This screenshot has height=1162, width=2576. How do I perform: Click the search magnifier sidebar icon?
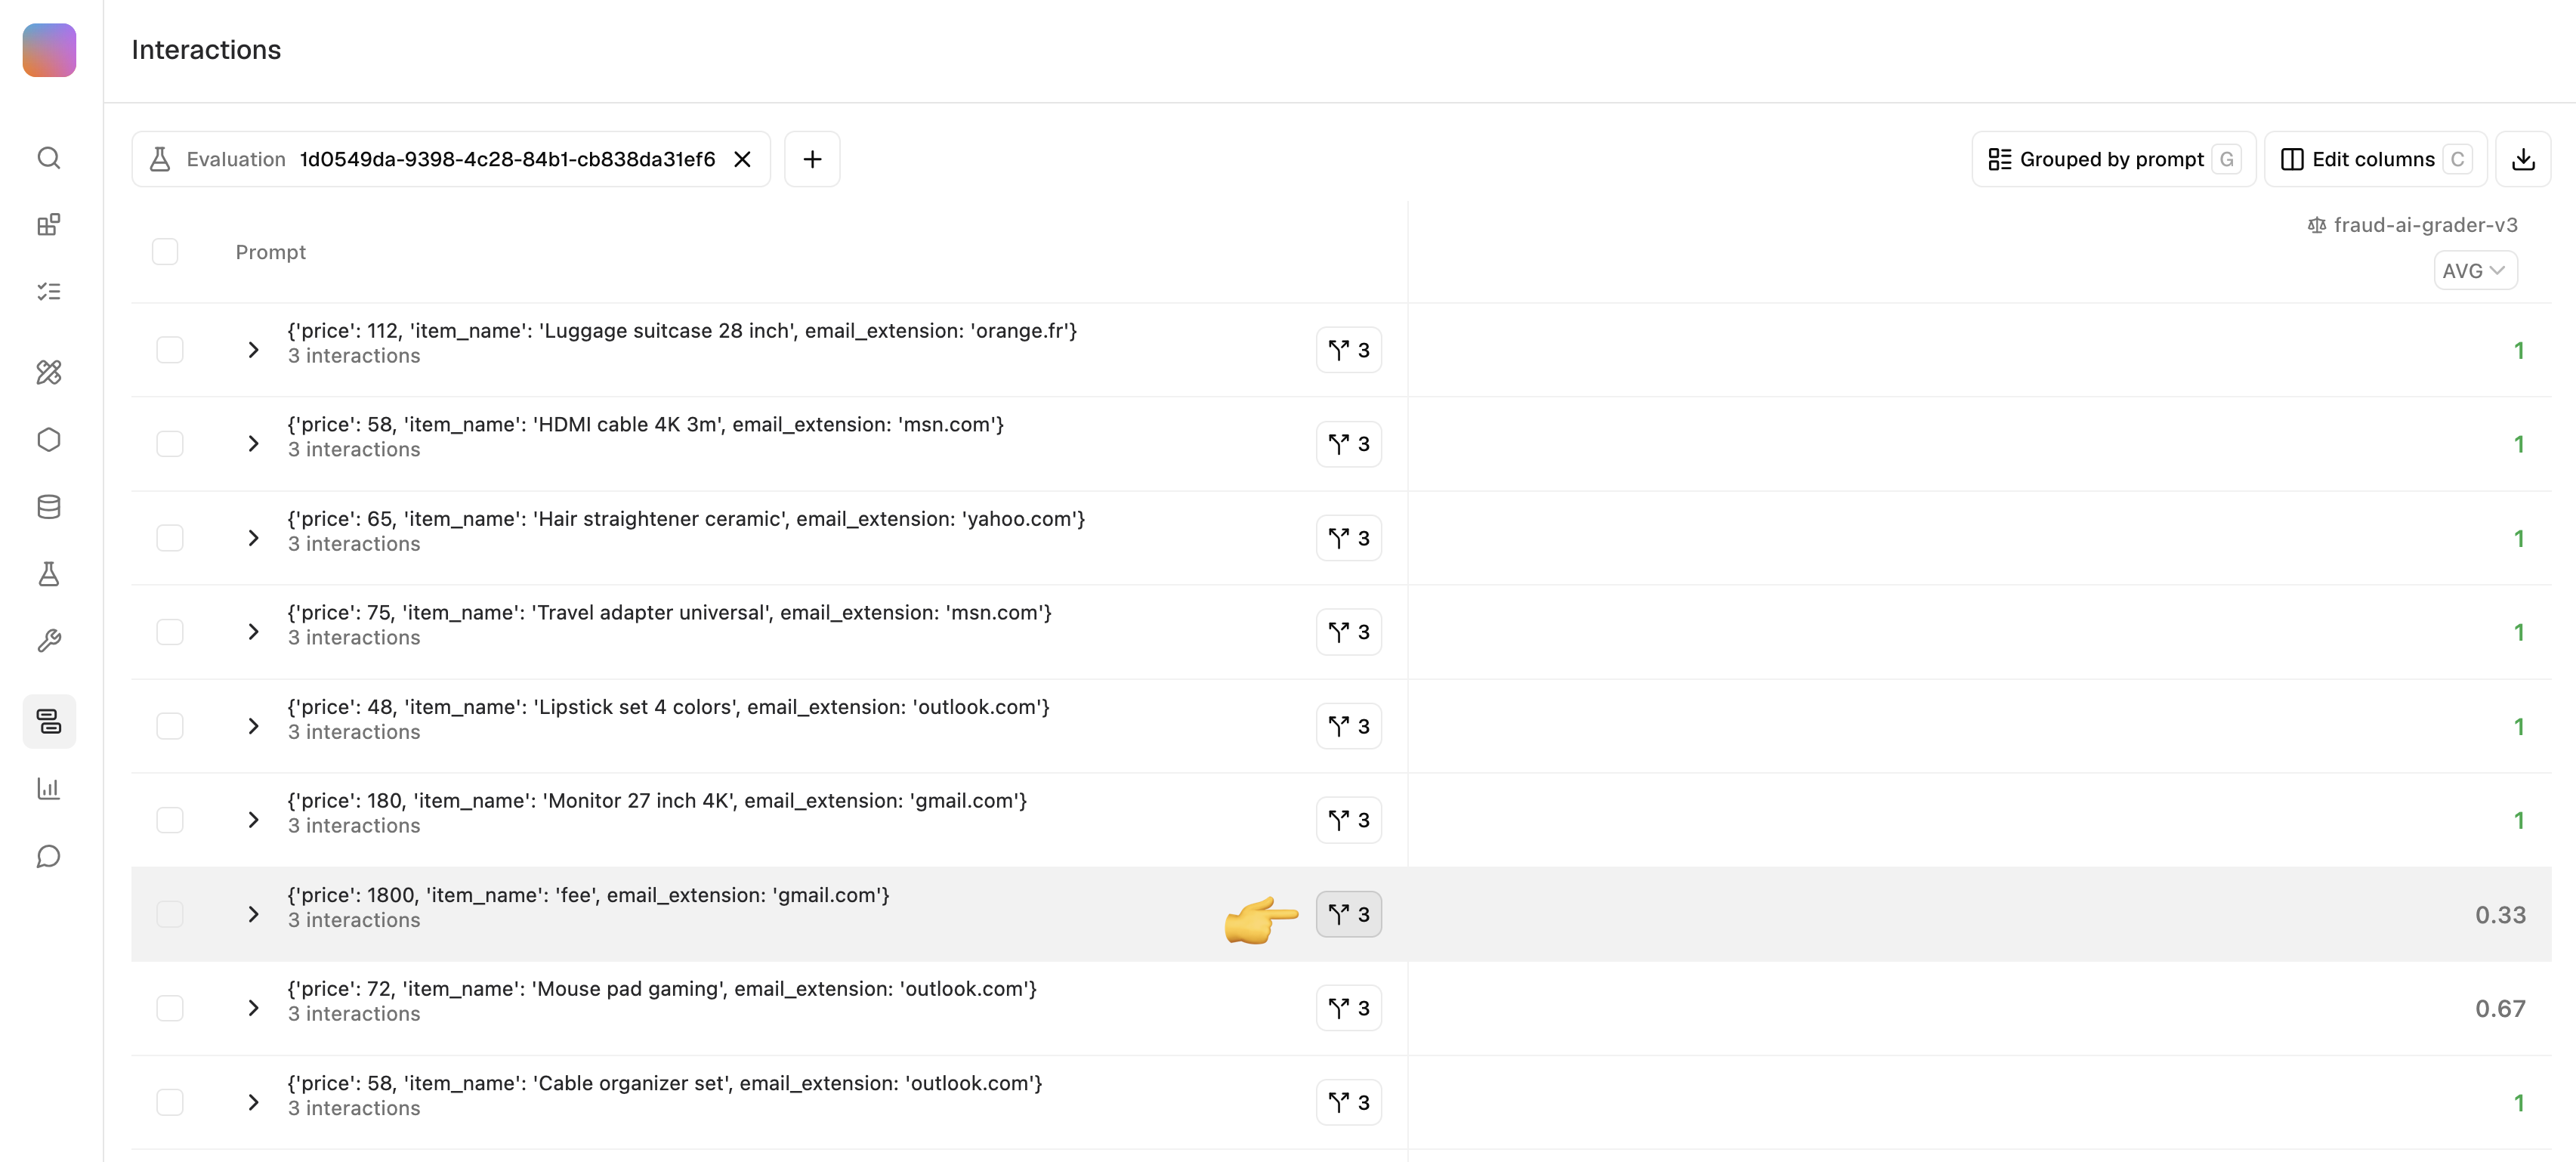49,158
